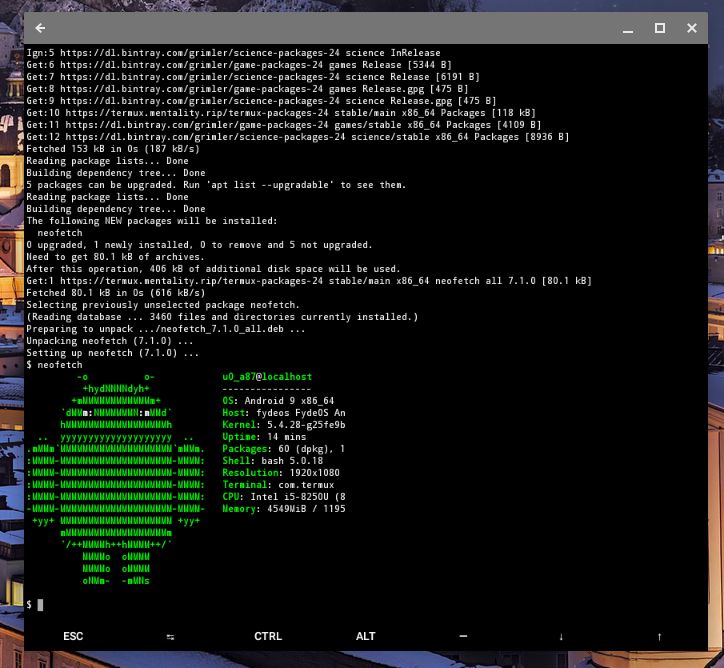Click the 'Get:10' termux-packages-24 Packages line

pos(281,113)
